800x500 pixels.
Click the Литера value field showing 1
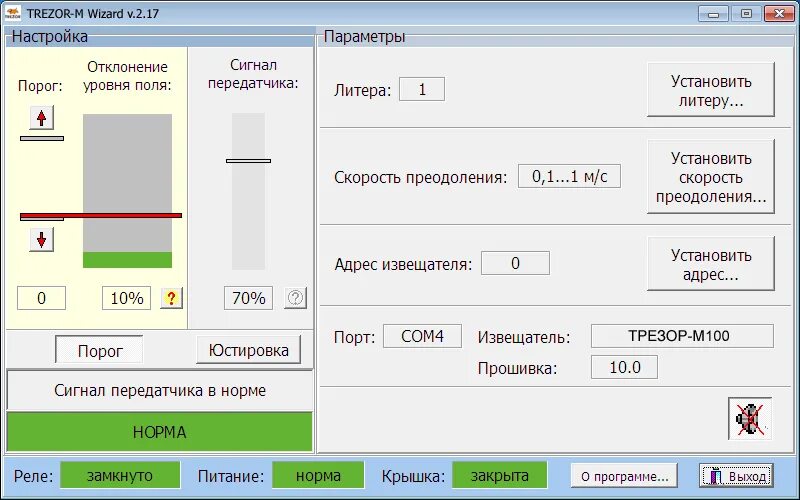[422, 89]
